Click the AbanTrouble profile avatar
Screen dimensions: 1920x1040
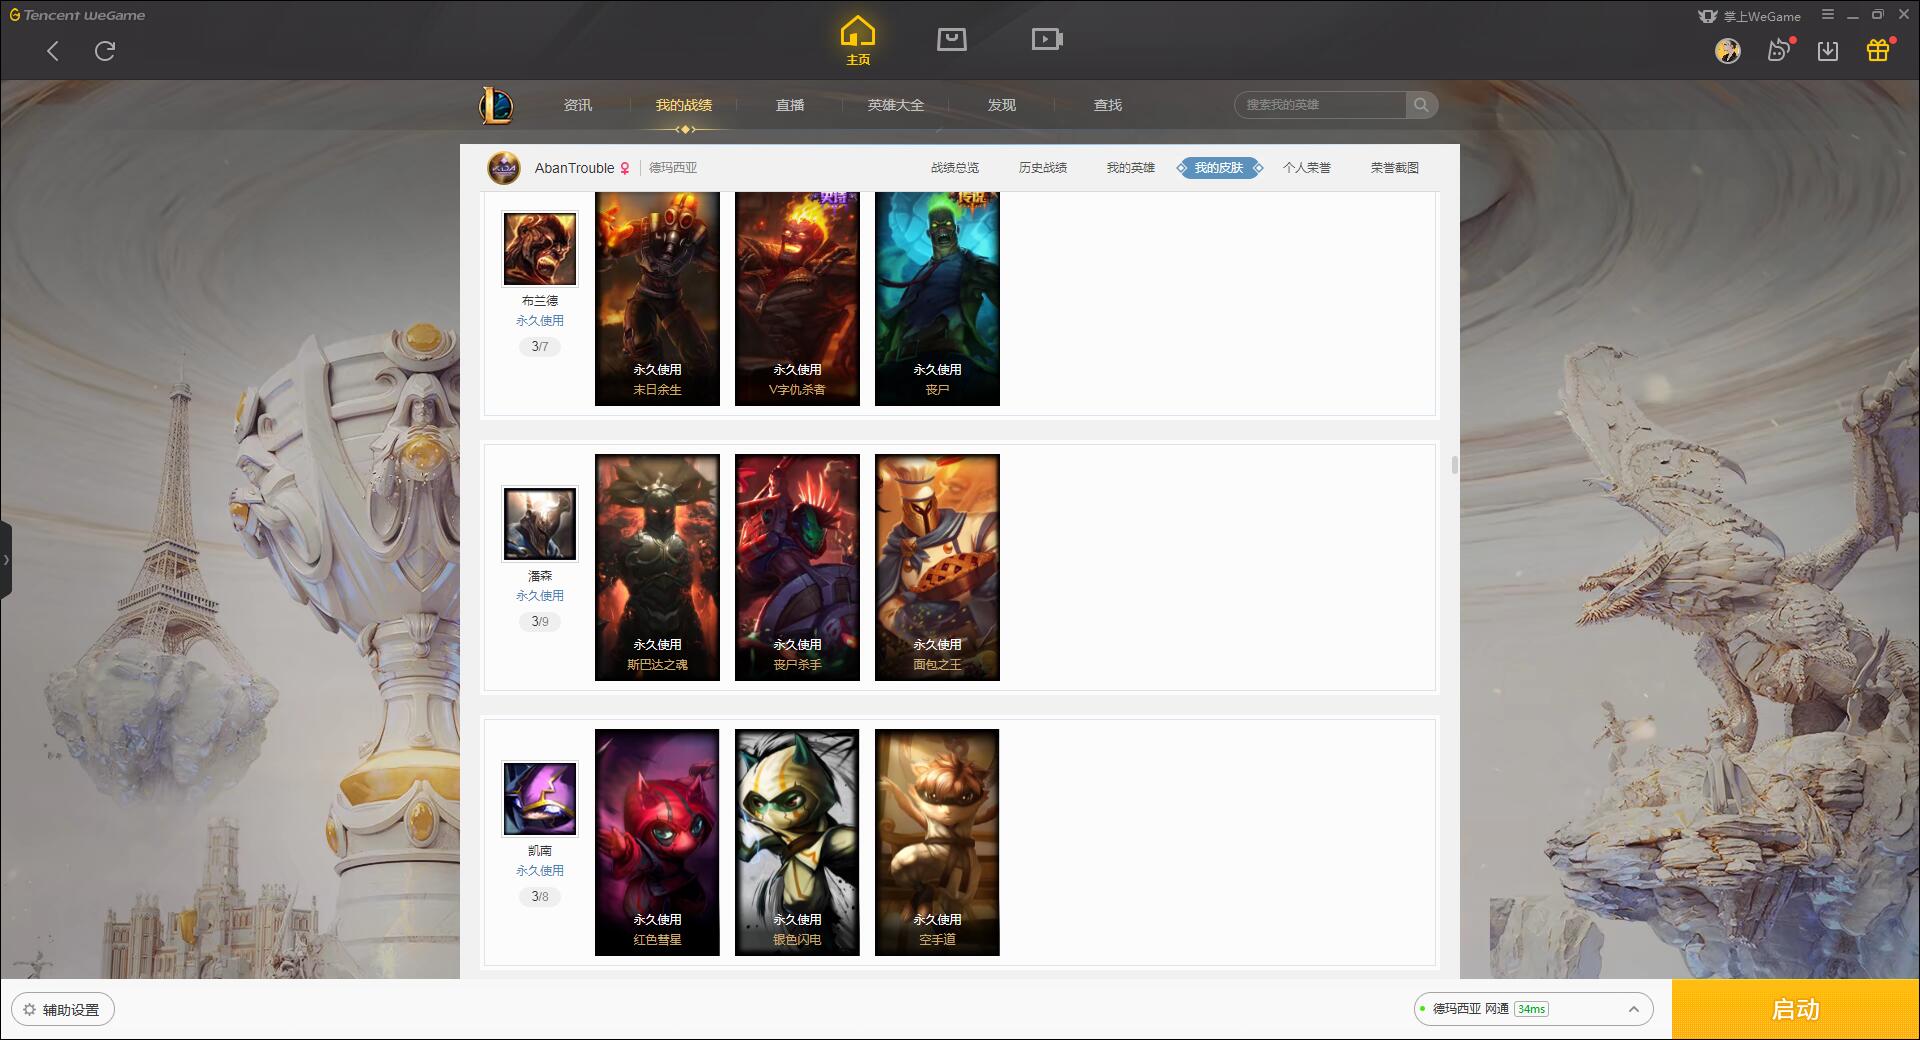click(x=504, y=168)
